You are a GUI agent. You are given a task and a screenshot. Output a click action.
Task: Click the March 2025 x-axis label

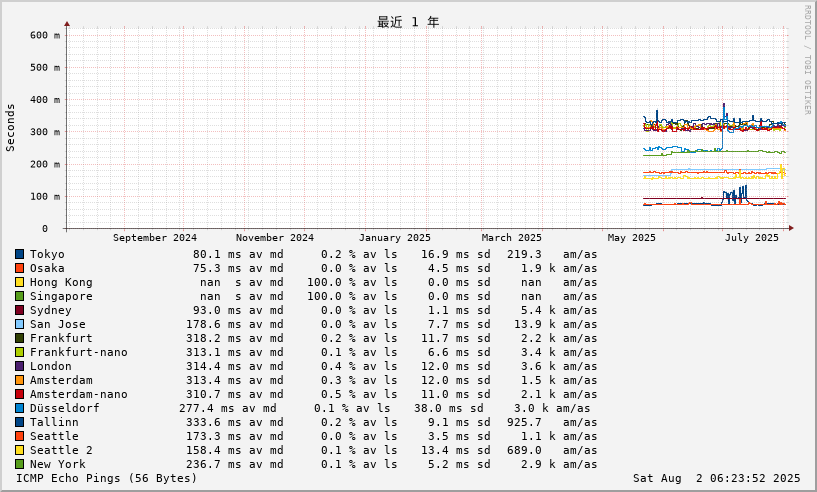pos(512,238)
